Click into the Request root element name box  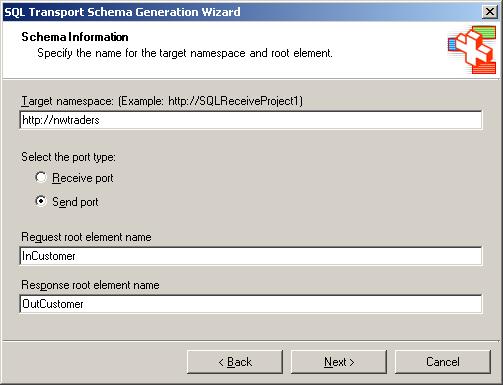[251, 256]
